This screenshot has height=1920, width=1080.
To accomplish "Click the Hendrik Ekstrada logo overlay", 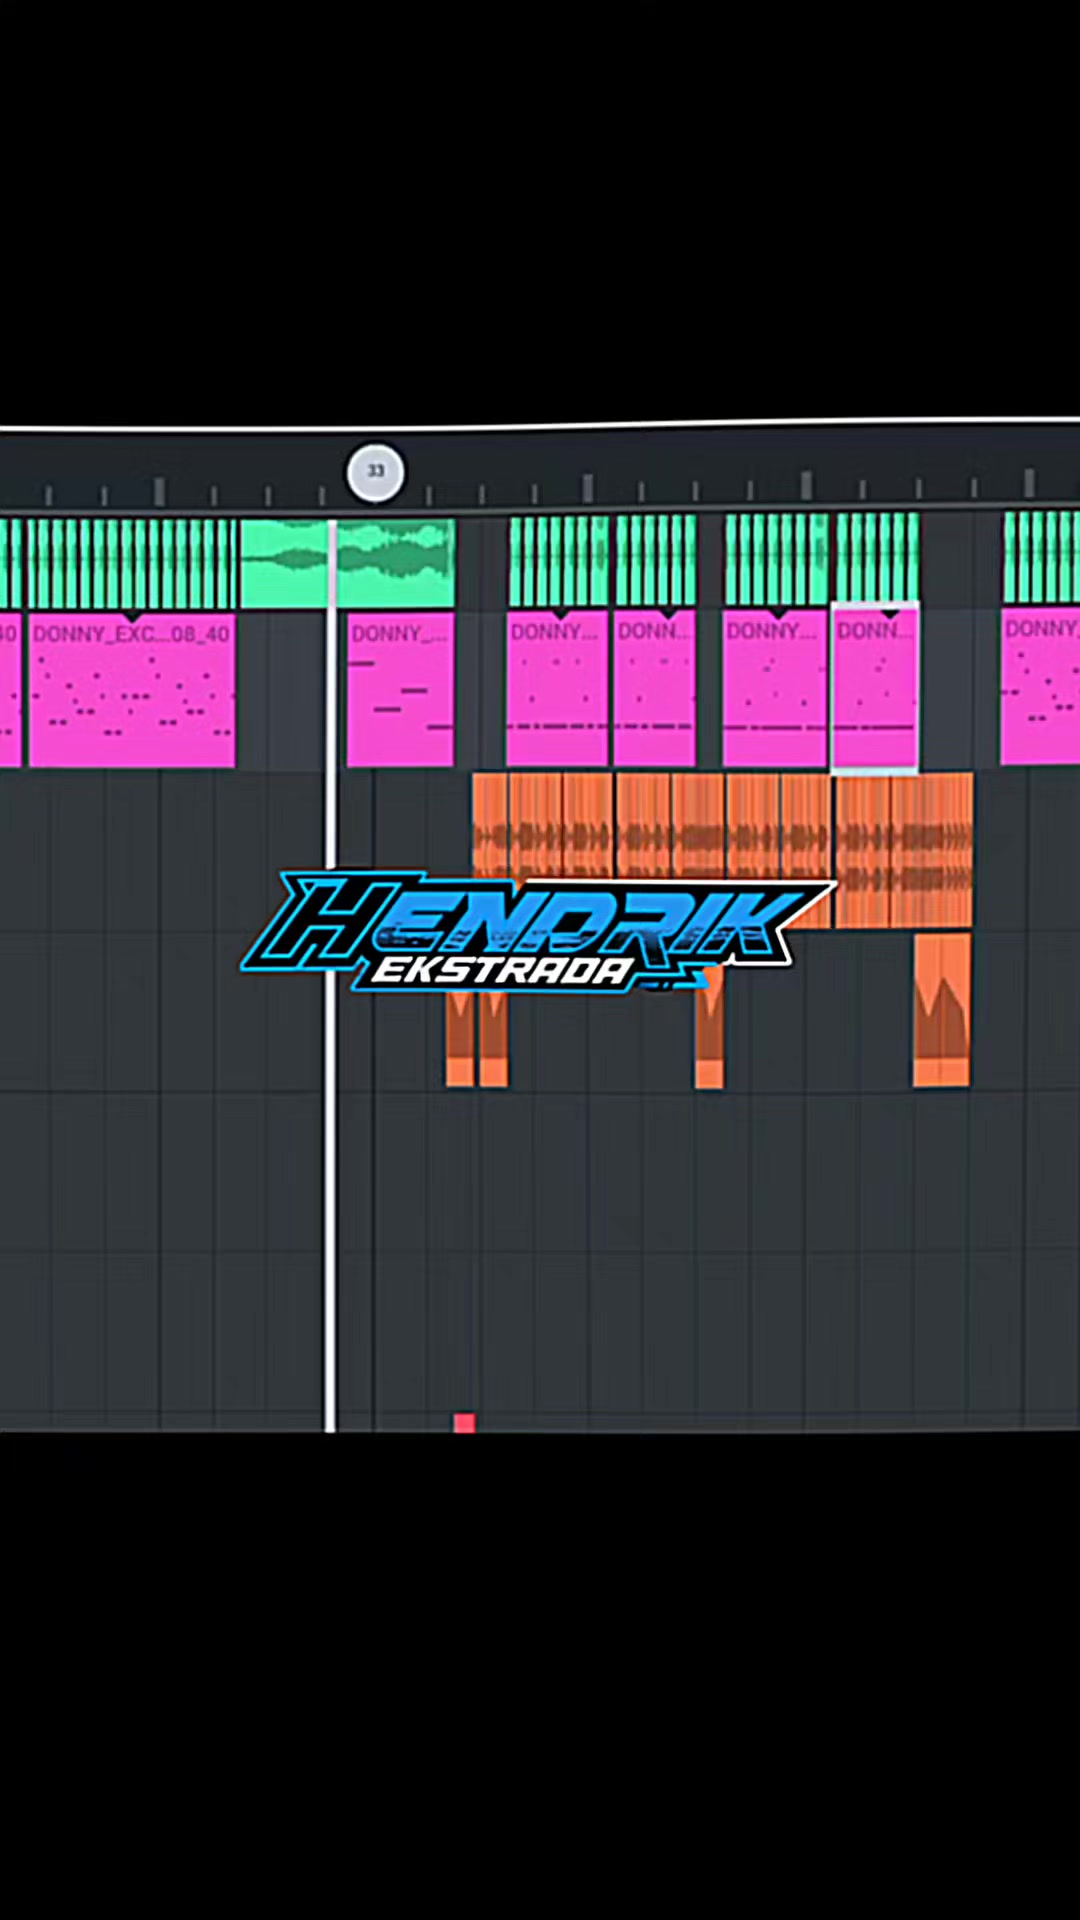I will tap(538, 932).
